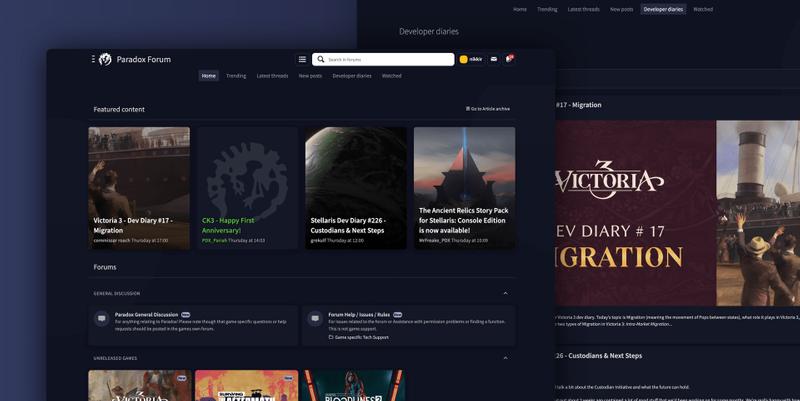Open the inbox envelope icon

pos(493,59)
